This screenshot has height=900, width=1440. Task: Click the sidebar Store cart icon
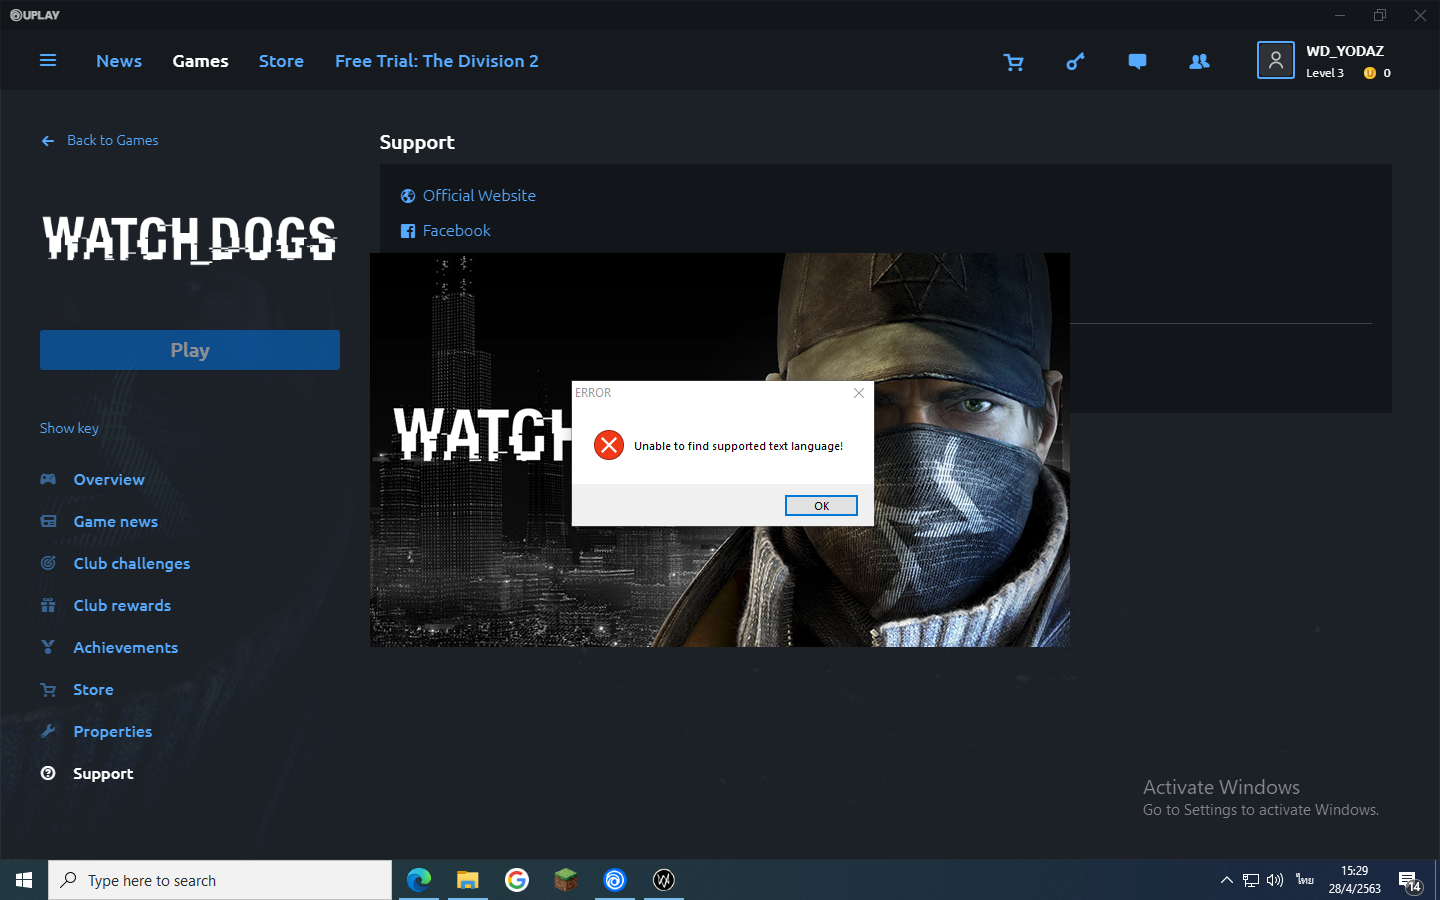tap(48, 689)
